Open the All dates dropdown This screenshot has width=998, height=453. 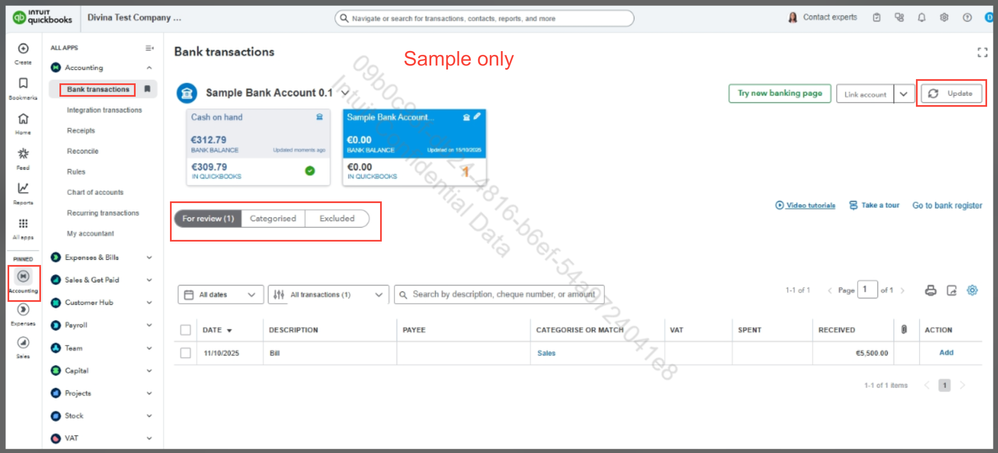click(220, 295)
